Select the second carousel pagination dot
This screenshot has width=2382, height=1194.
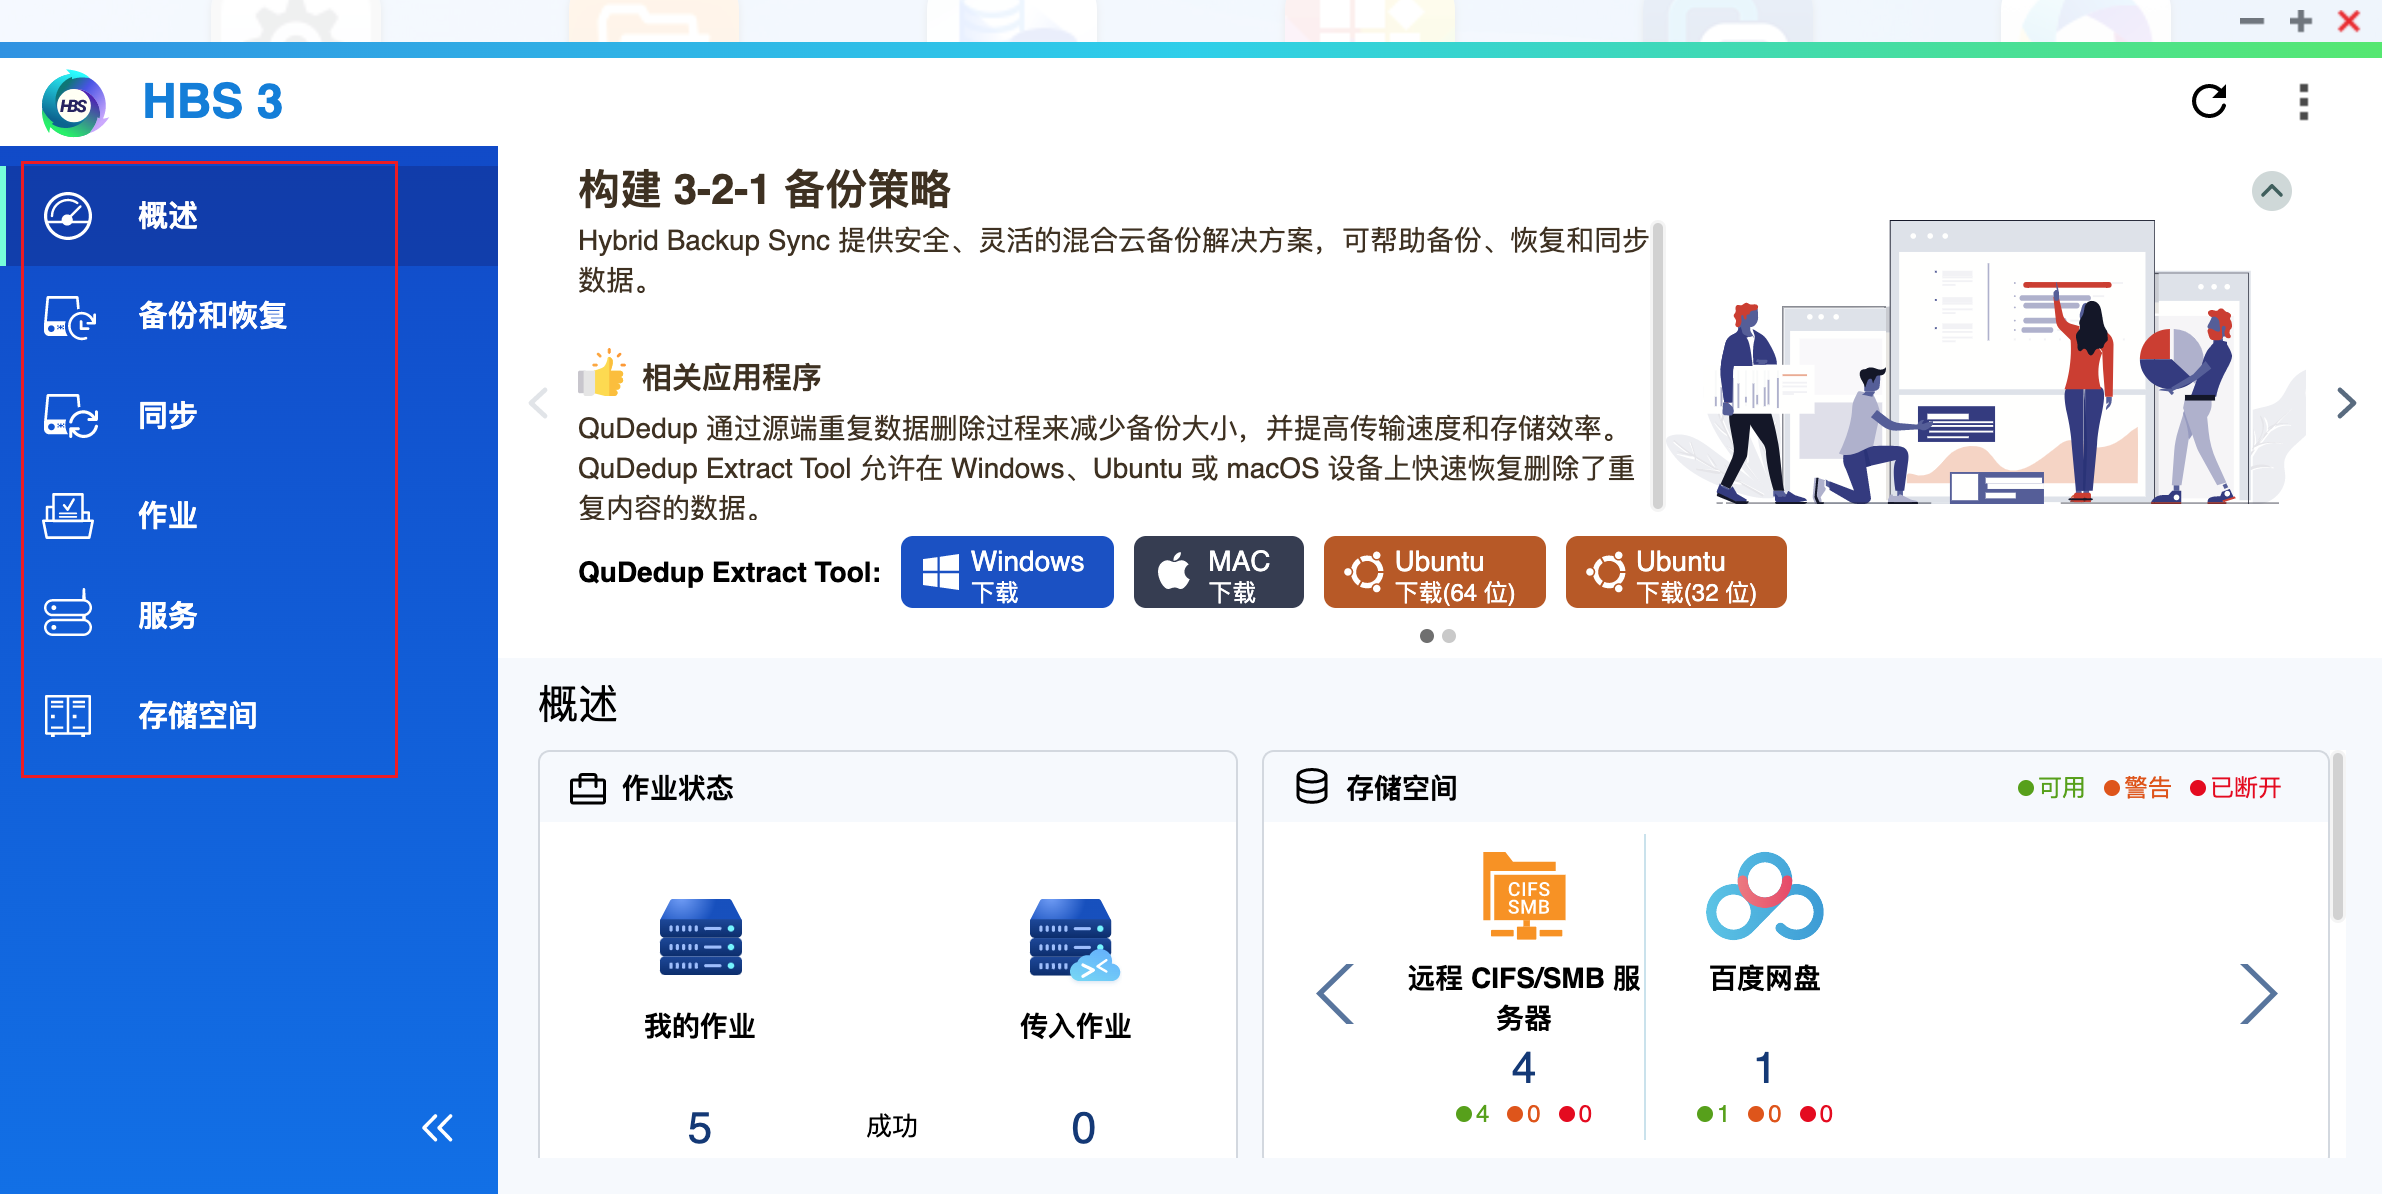(1448, 636)
